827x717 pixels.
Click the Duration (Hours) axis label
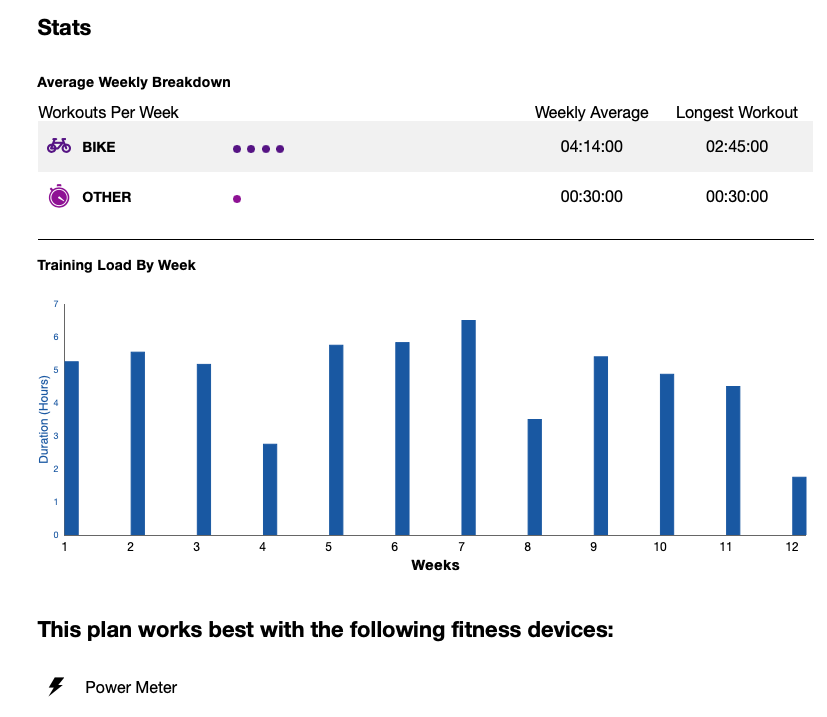click(x=44, y=418)
